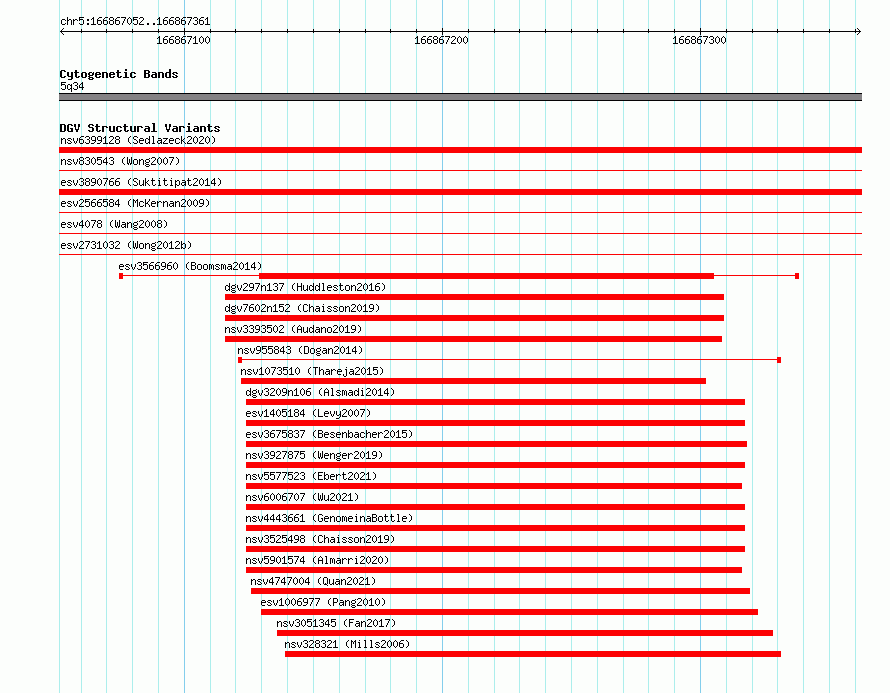890x693 pixels.
Task: Click the red bar under nsv6006707 (Wu2021)
Action: pyautogui.click(x=496, y=507)
